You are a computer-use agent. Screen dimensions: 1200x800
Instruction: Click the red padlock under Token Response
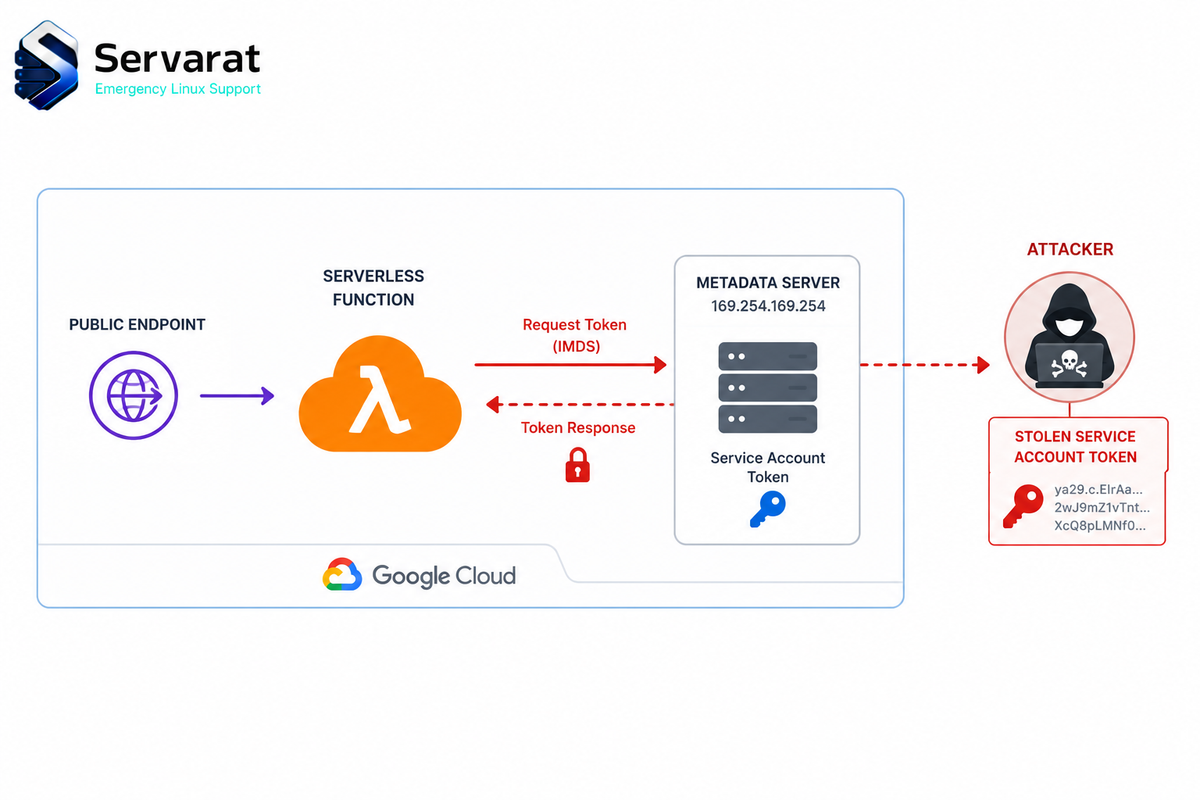(577, 466)
